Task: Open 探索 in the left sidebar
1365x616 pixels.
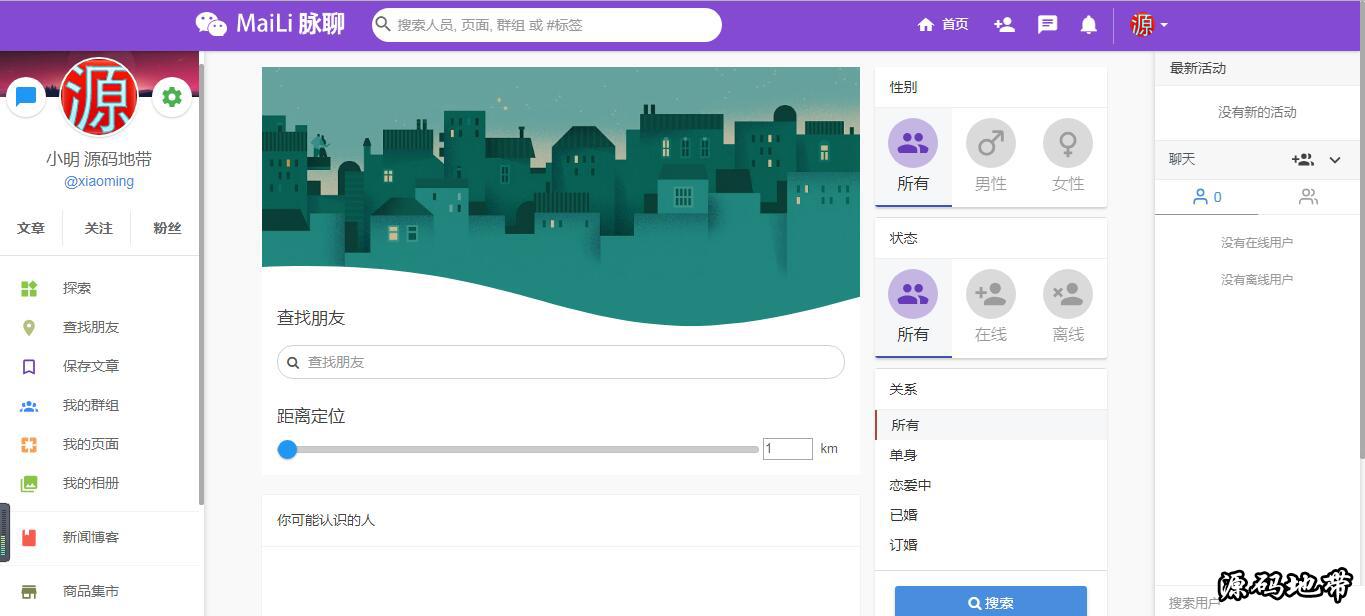Action: click(76, 288)
